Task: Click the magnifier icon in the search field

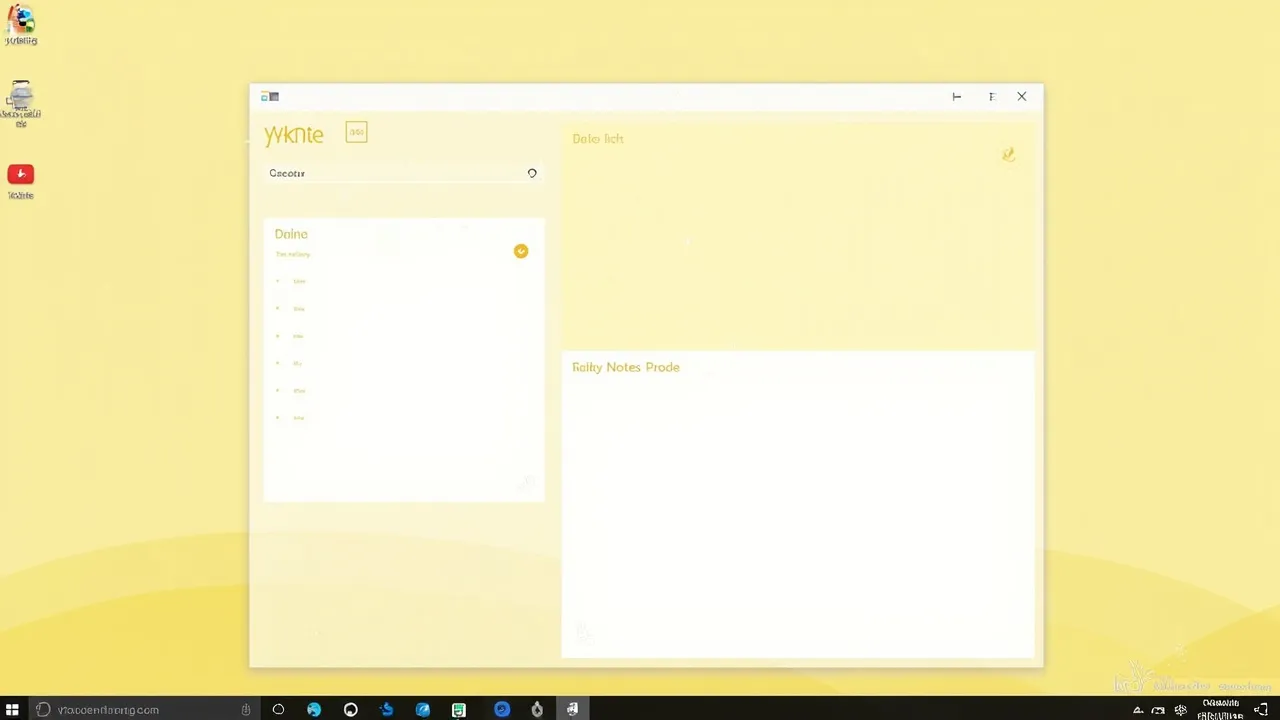Action: (532, 173)
